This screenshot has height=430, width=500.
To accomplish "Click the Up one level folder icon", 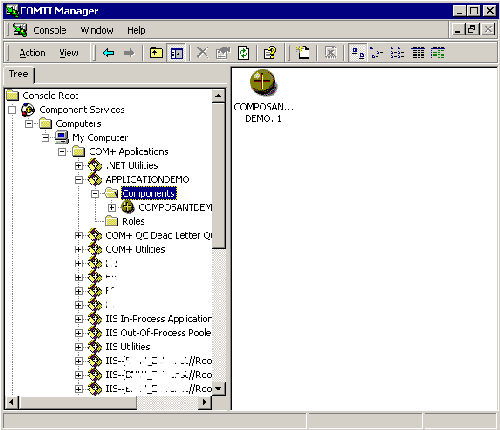I will (x=156, y=53).
